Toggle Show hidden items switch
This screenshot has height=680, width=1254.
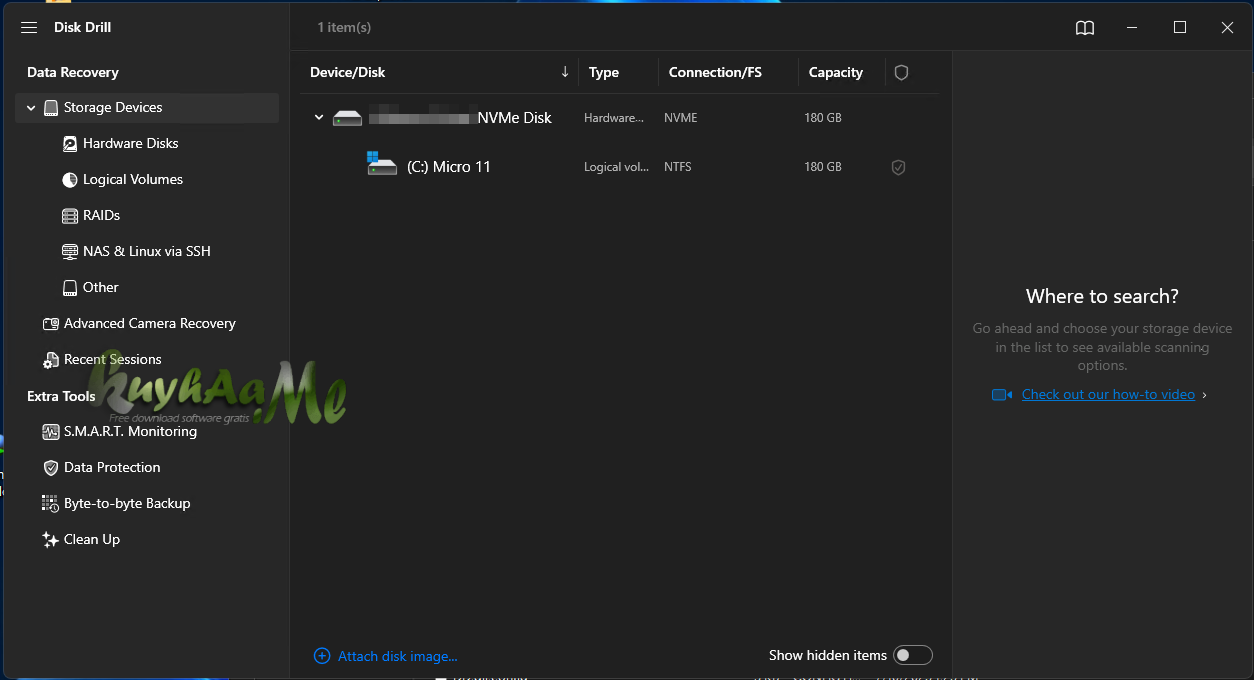(x=913, y=655)
